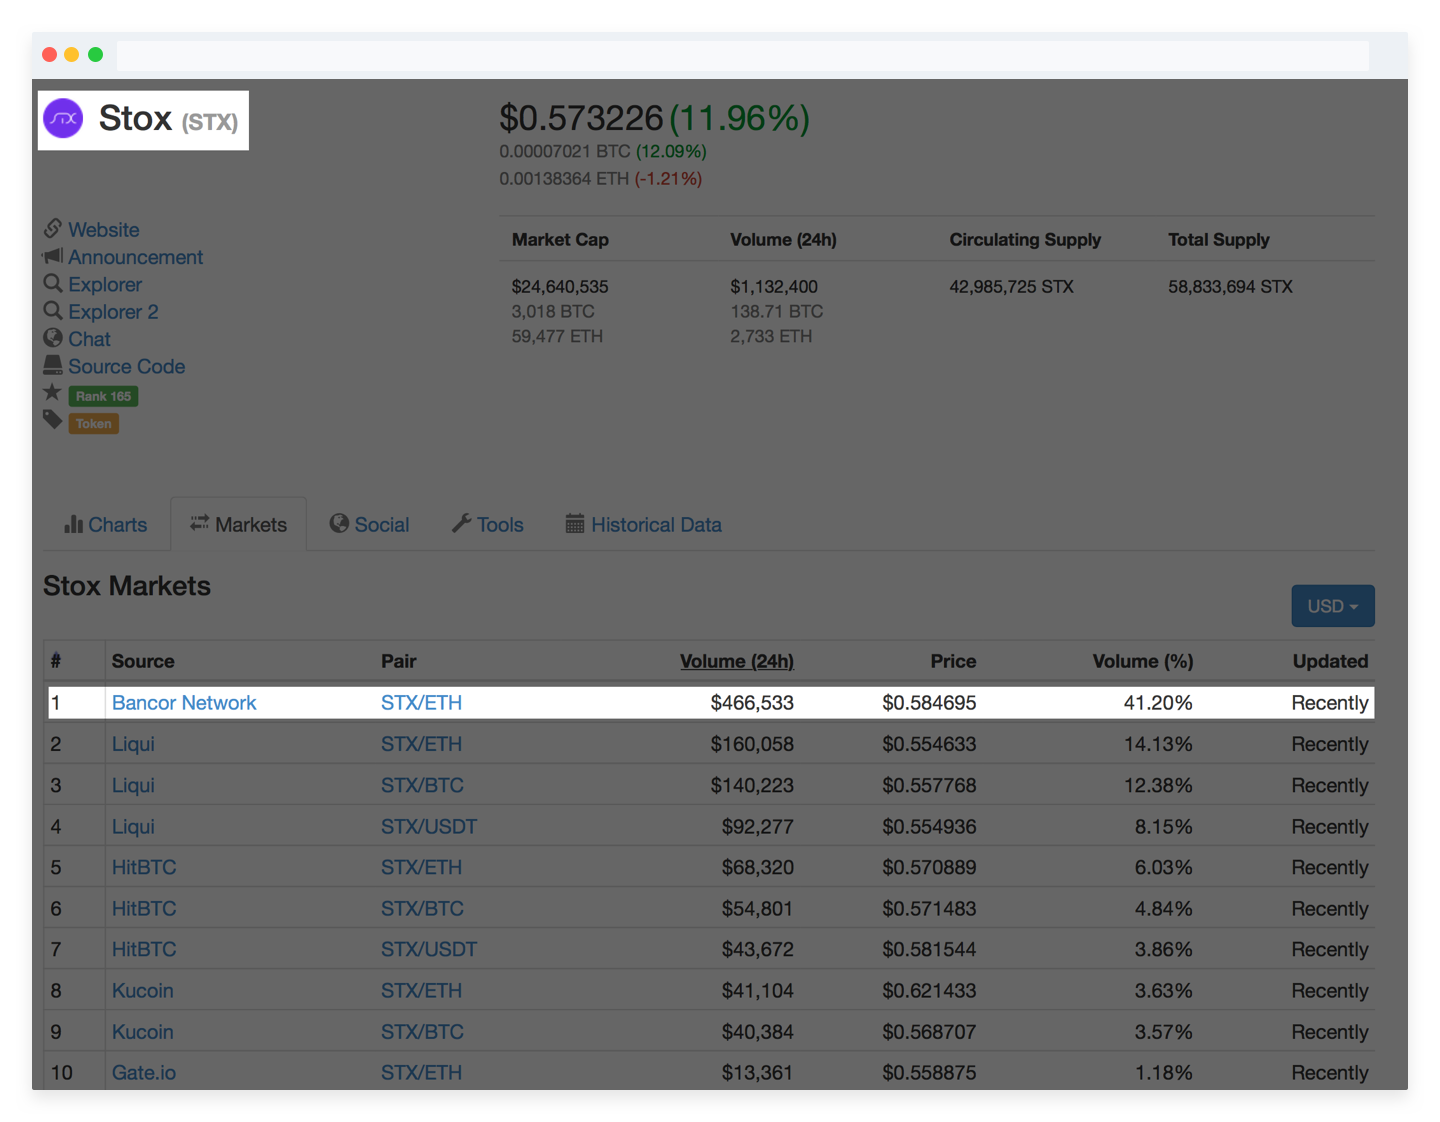Viewport: 1440px width, 1122px height.
Task: Click the drive icon beside Source Code
Action: click(x=53, y=365)
